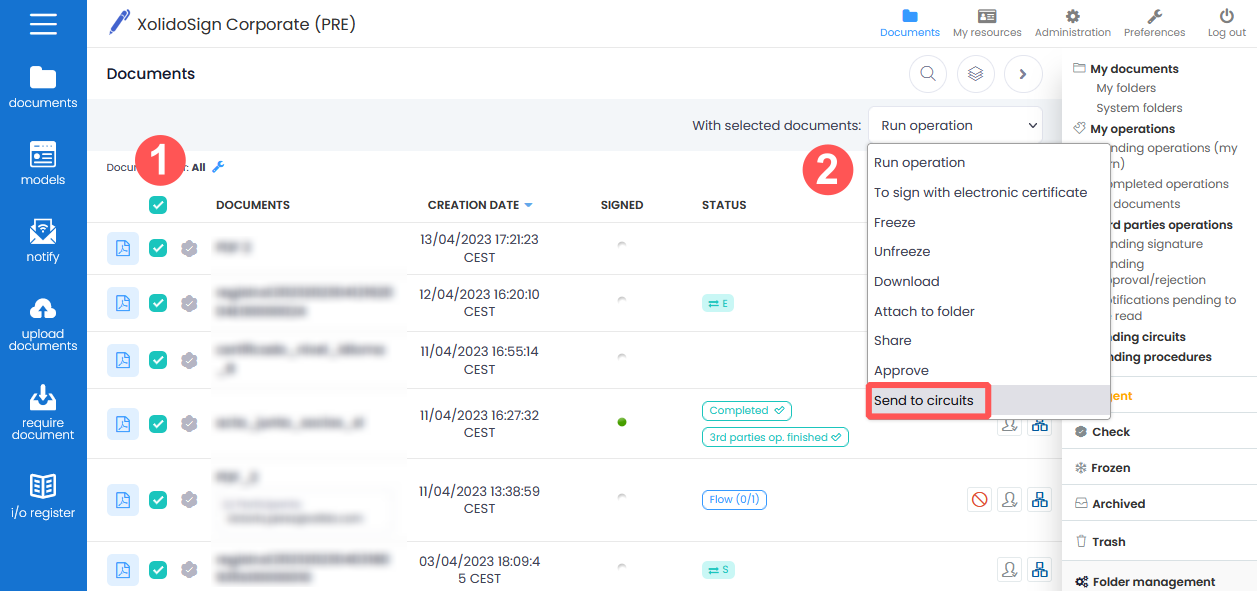Click the search magnifier icon
Screen dimensions: 1257x591
pos(927,73)
